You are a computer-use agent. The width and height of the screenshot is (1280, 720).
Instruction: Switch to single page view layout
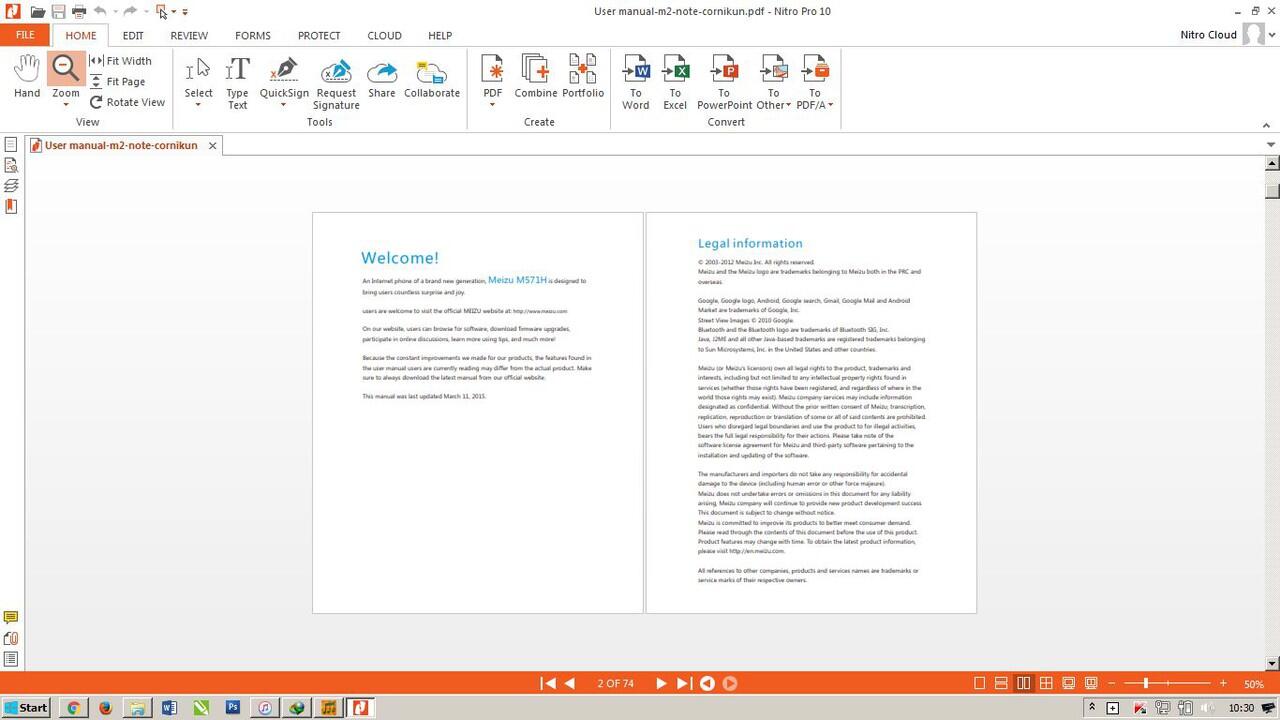[x=979, y=683]
